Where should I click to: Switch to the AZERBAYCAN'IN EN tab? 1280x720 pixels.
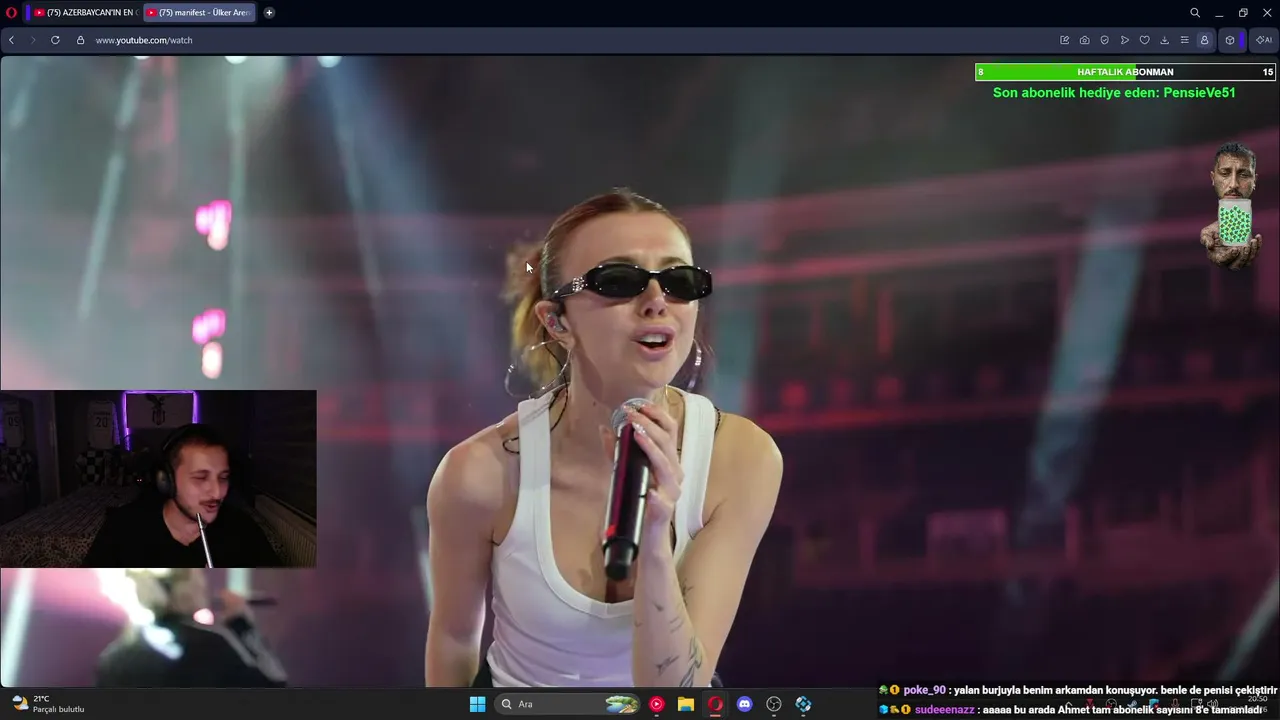click(84, 13)
